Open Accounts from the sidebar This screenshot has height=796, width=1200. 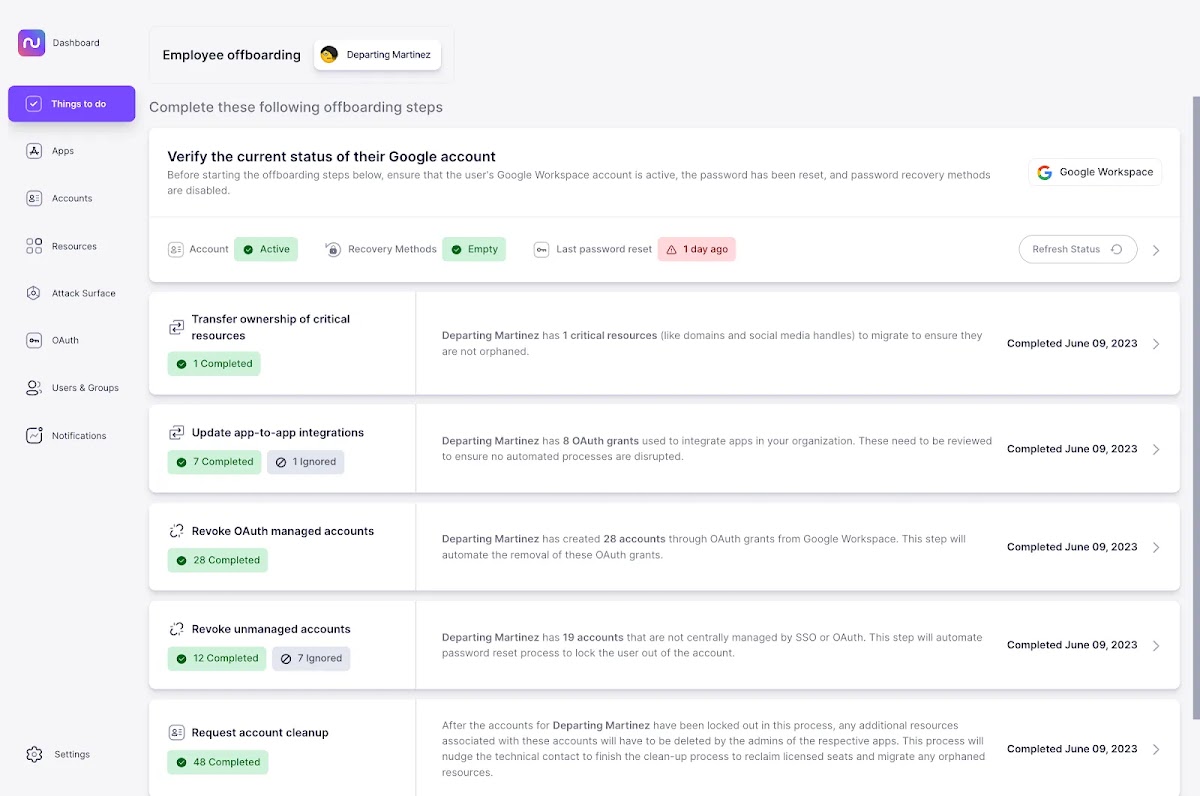[x=70, y=199]
